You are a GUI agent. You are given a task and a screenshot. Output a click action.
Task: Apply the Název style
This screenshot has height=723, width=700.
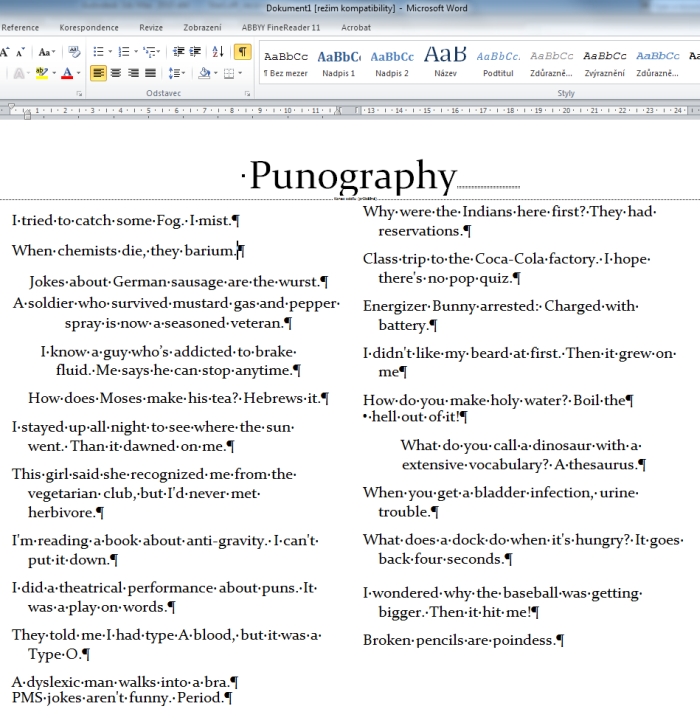[445, 63]
